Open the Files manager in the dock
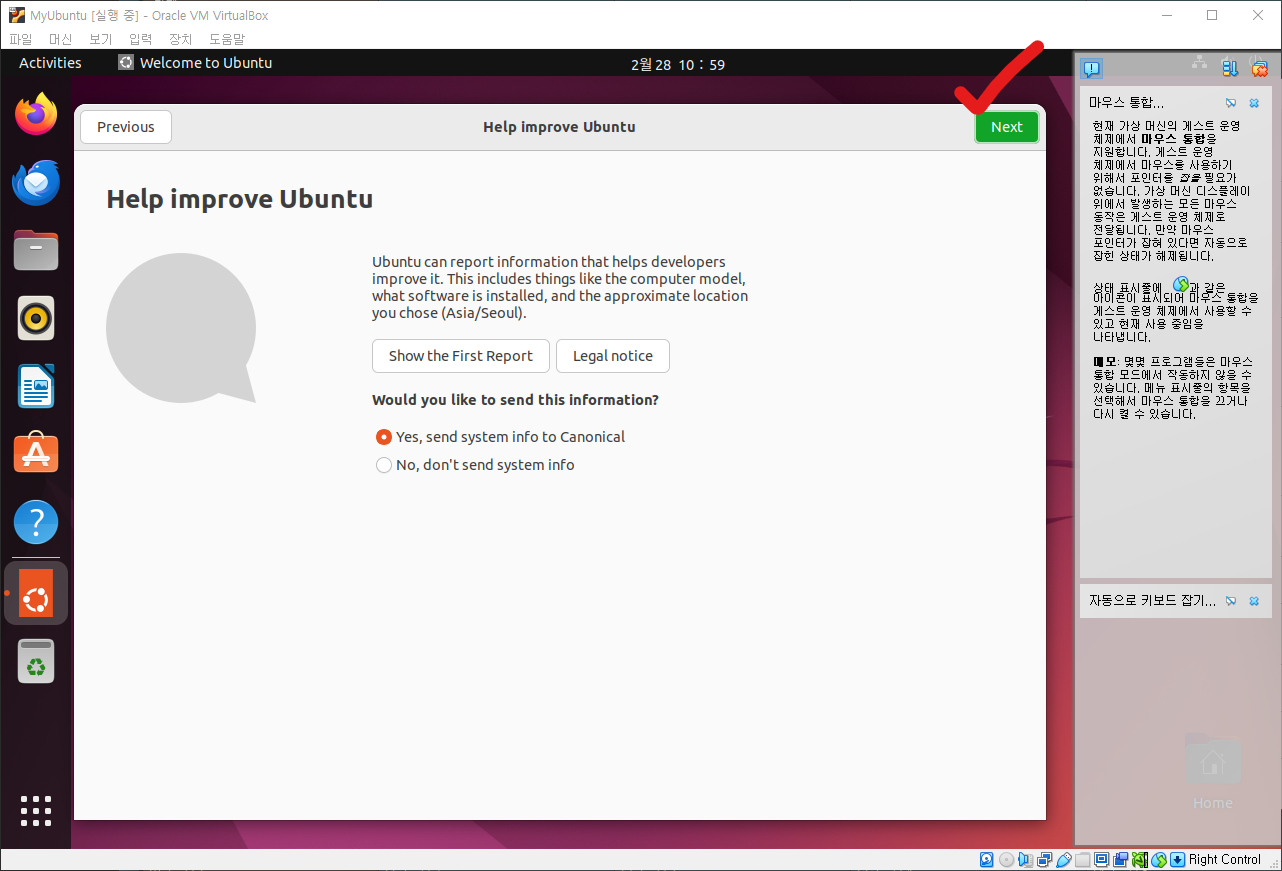Screen dimensions: 1282x871 (x=36, y=251)
